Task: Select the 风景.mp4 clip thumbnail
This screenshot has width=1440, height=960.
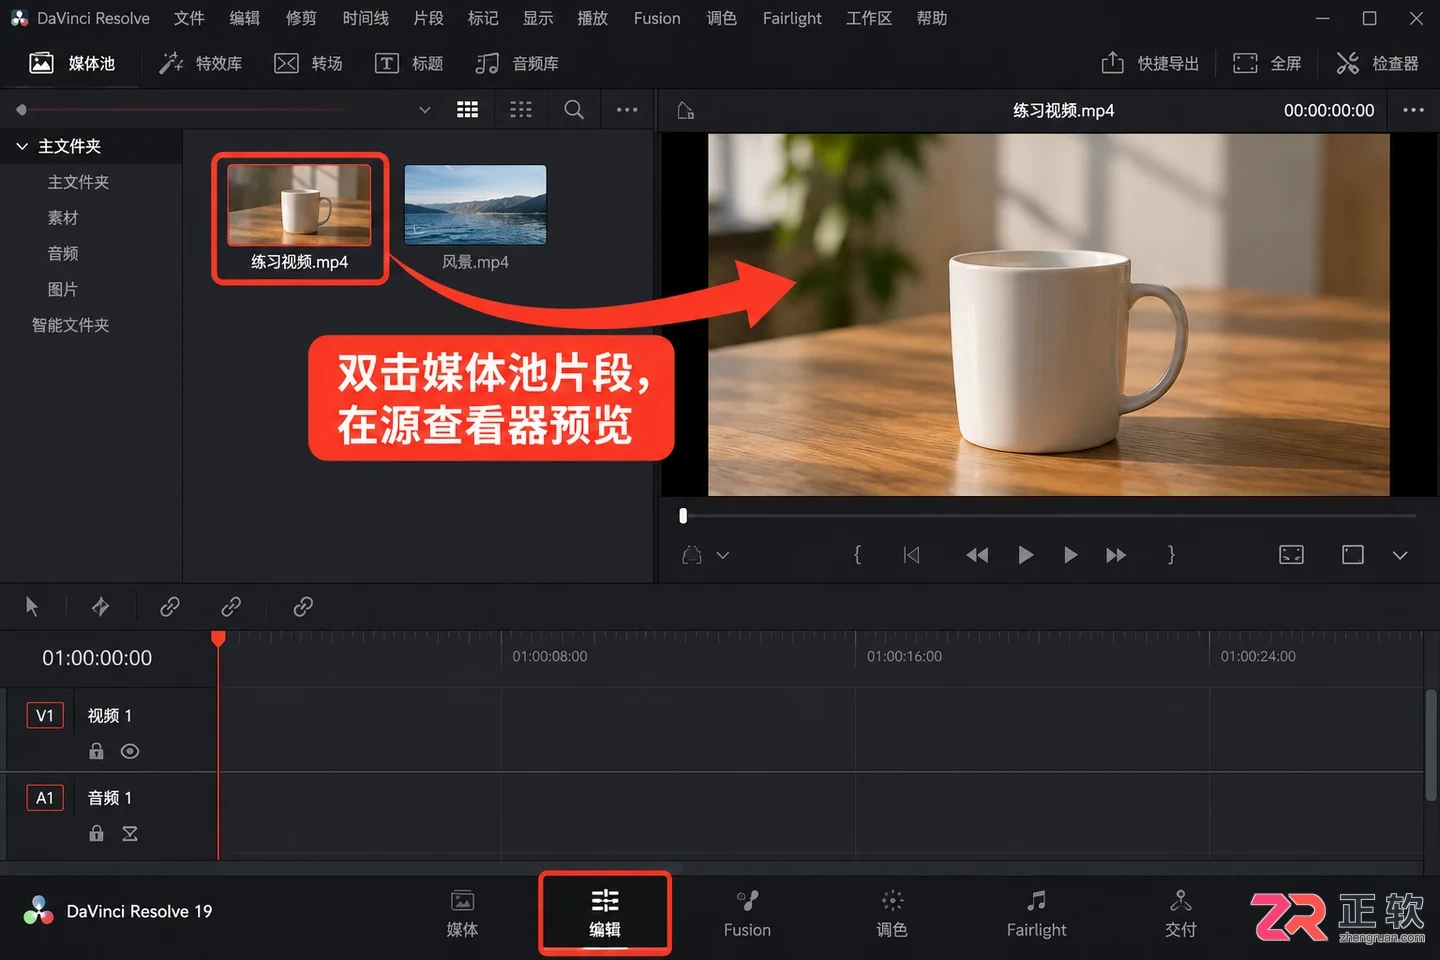Action: 476,205
